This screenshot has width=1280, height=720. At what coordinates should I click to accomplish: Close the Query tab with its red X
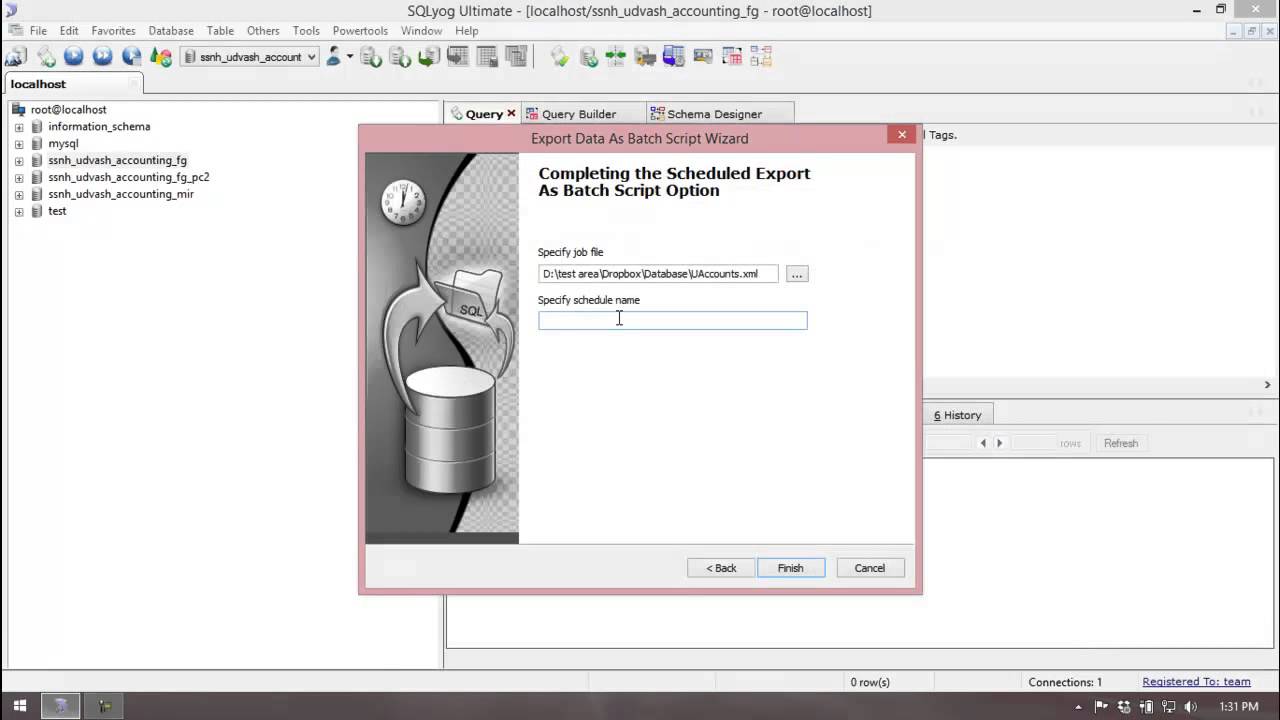point(511,114)
